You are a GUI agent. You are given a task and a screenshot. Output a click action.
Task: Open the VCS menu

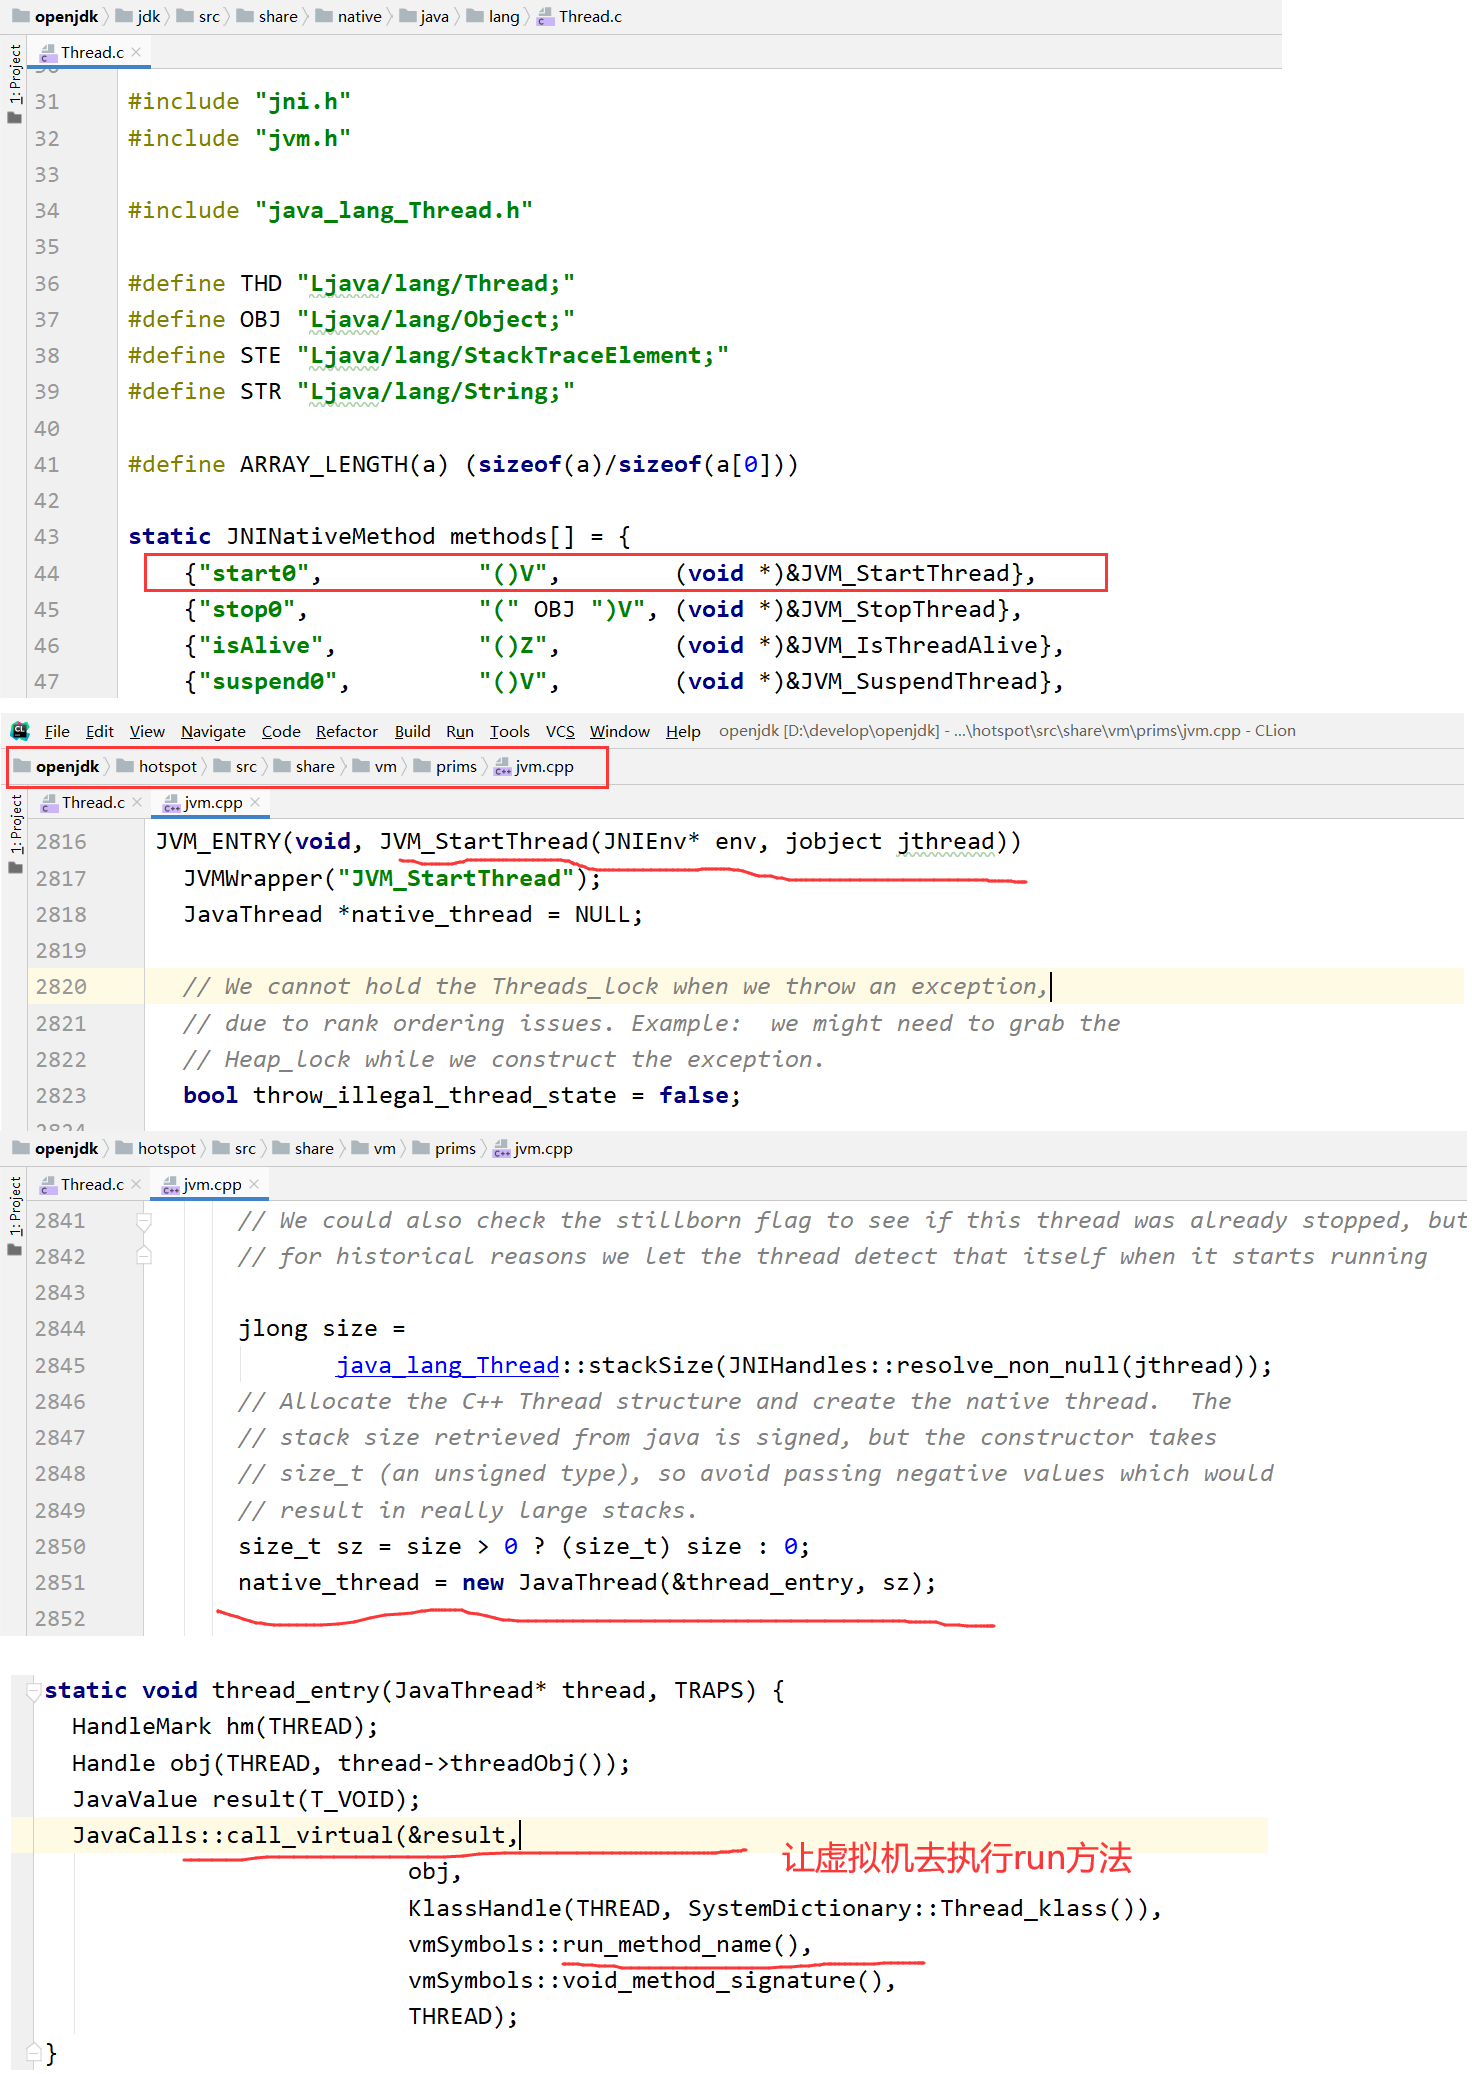(560, 731)
